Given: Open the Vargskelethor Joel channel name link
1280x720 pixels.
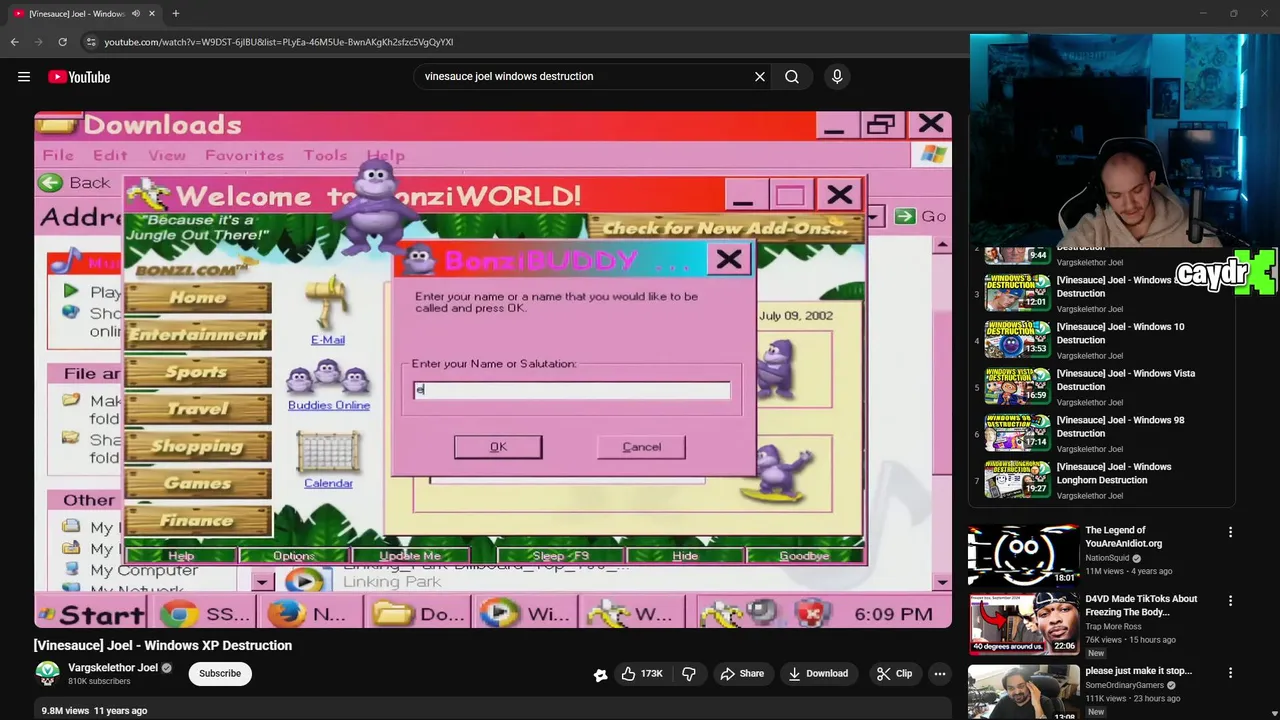Looking at the screenshot, I should [x=113, y=668].
